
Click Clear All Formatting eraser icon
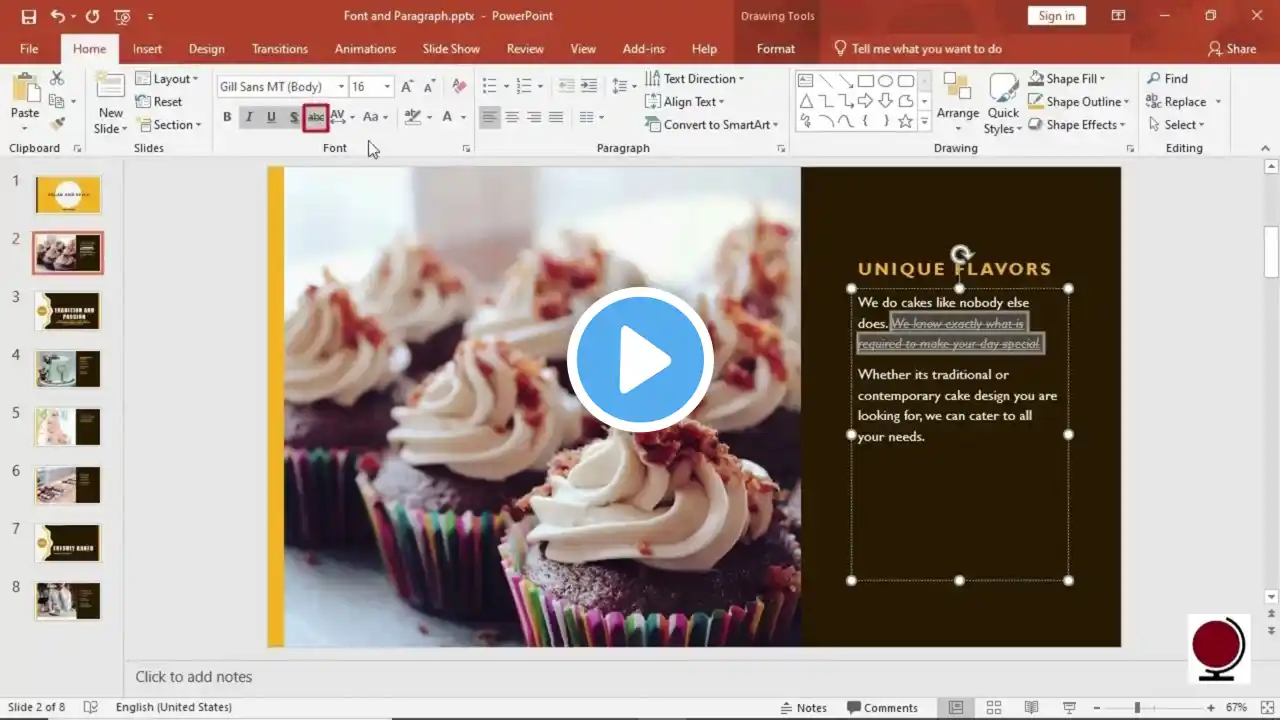coord(459,87)
